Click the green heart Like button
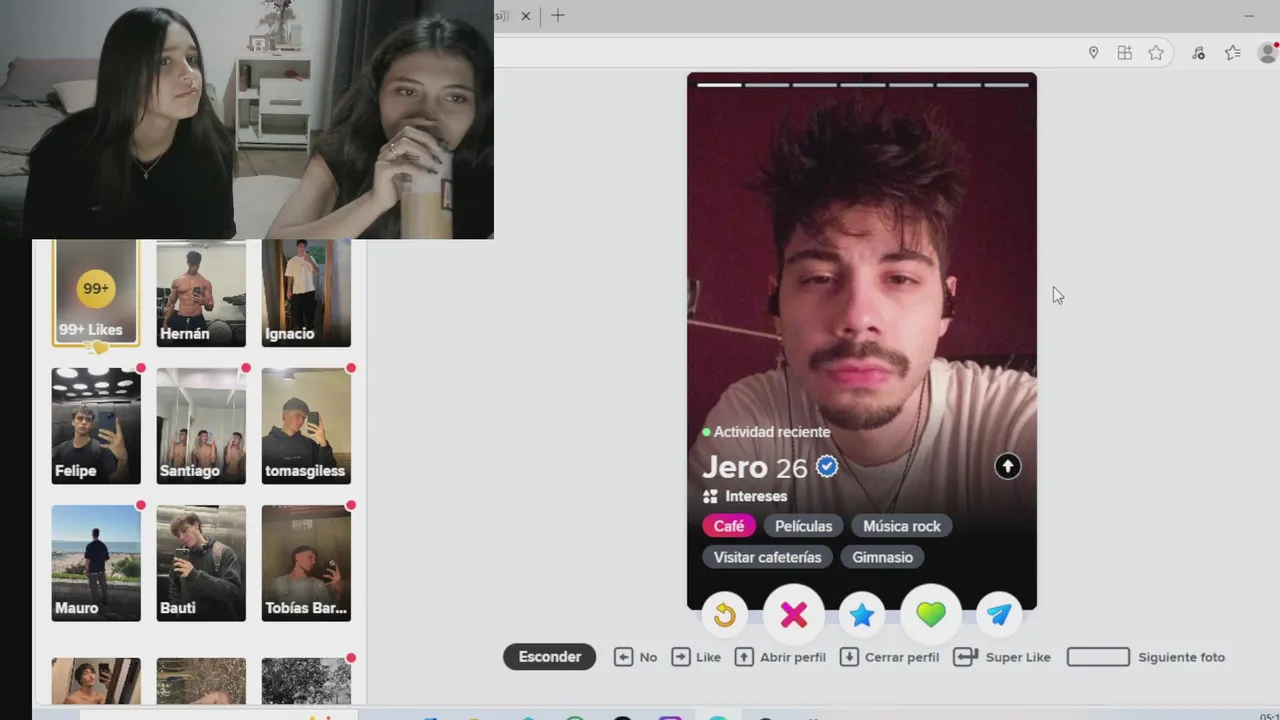1280x720 pixels. 931,615
